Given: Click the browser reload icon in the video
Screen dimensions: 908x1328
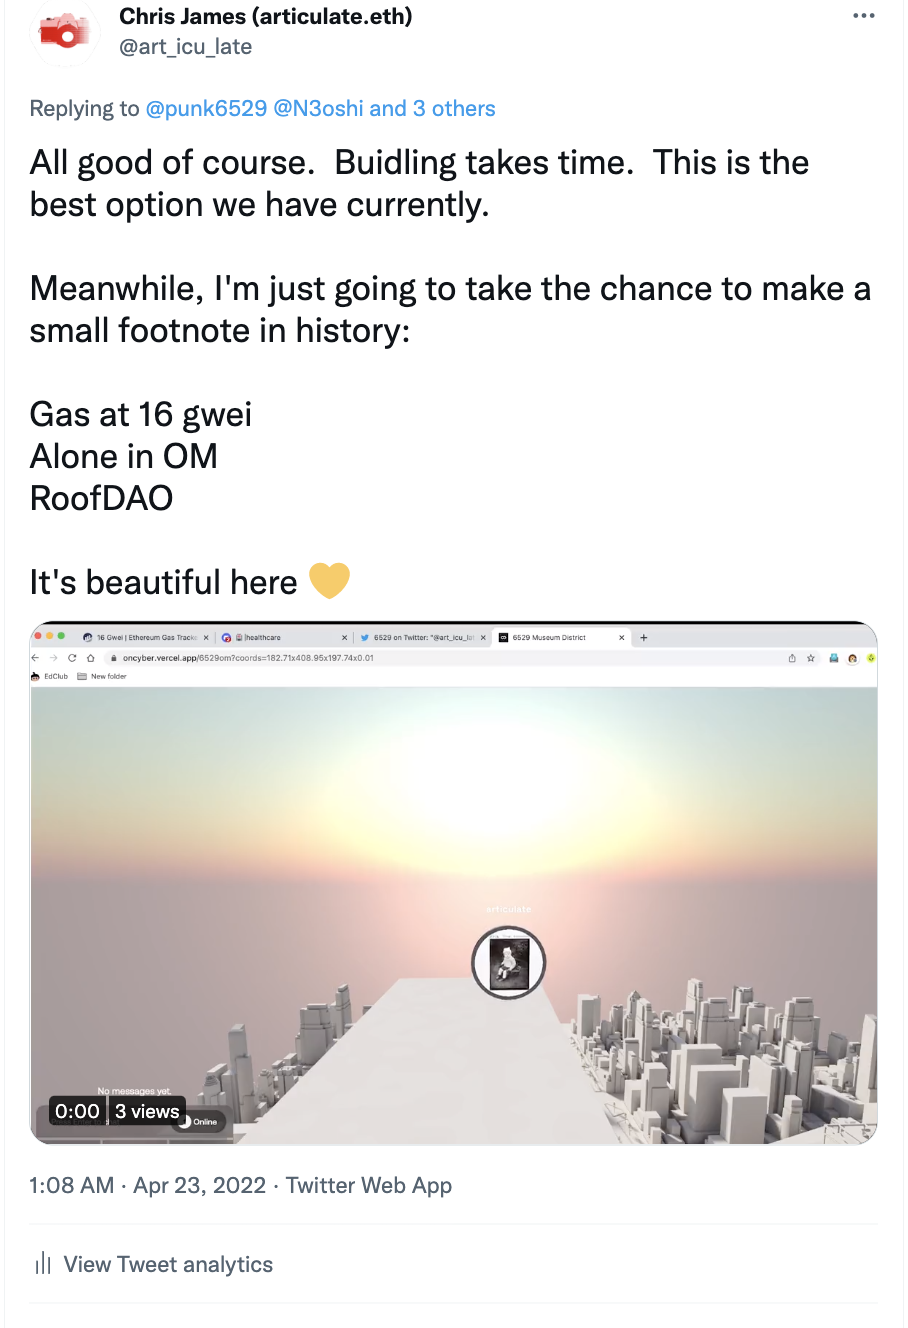Looking at the screenshot, I should 72,658.
